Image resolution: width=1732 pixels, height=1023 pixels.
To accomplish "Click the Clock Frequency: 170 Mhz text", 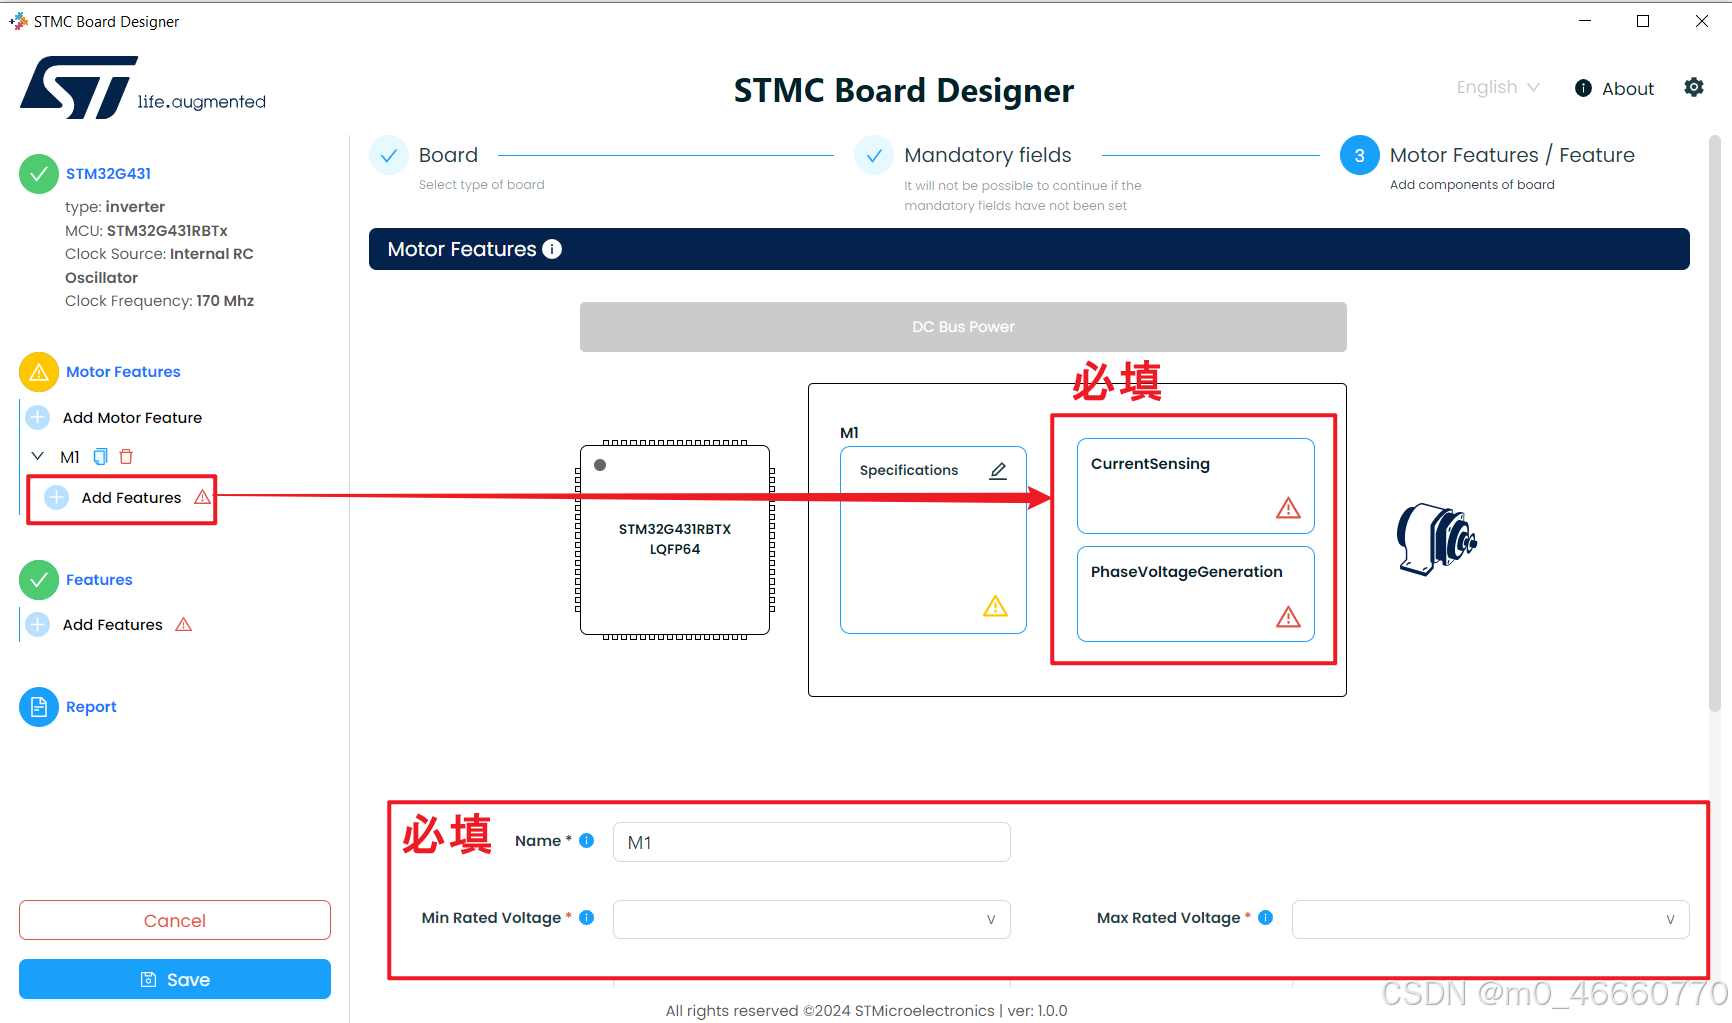I will [x=159, y=301].
